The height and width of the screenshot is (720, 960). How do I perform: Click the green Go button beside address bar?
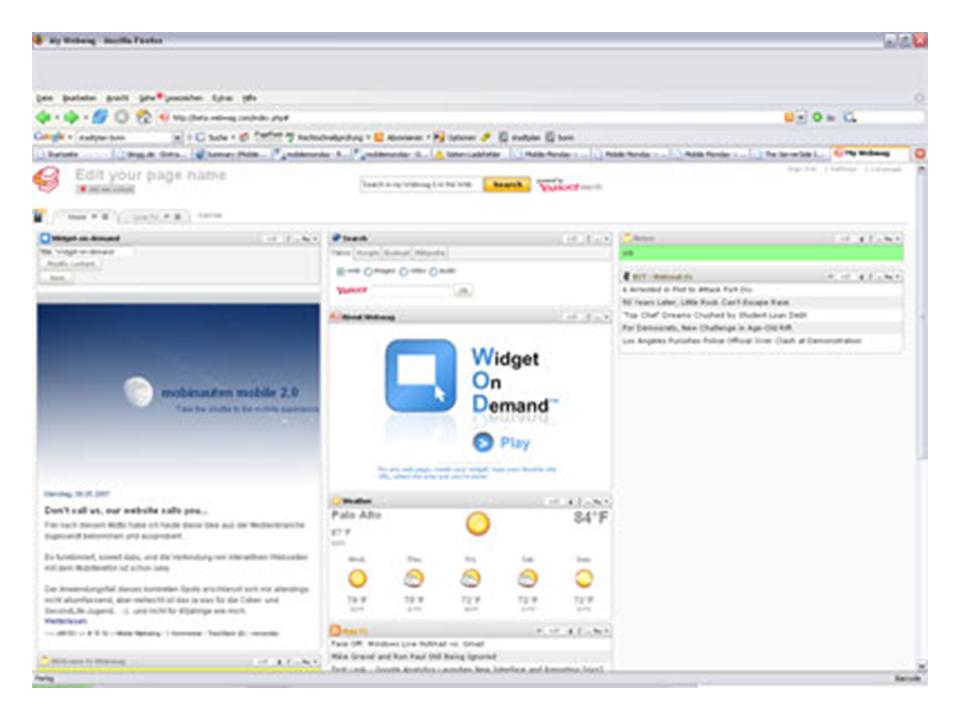[817, 117]
